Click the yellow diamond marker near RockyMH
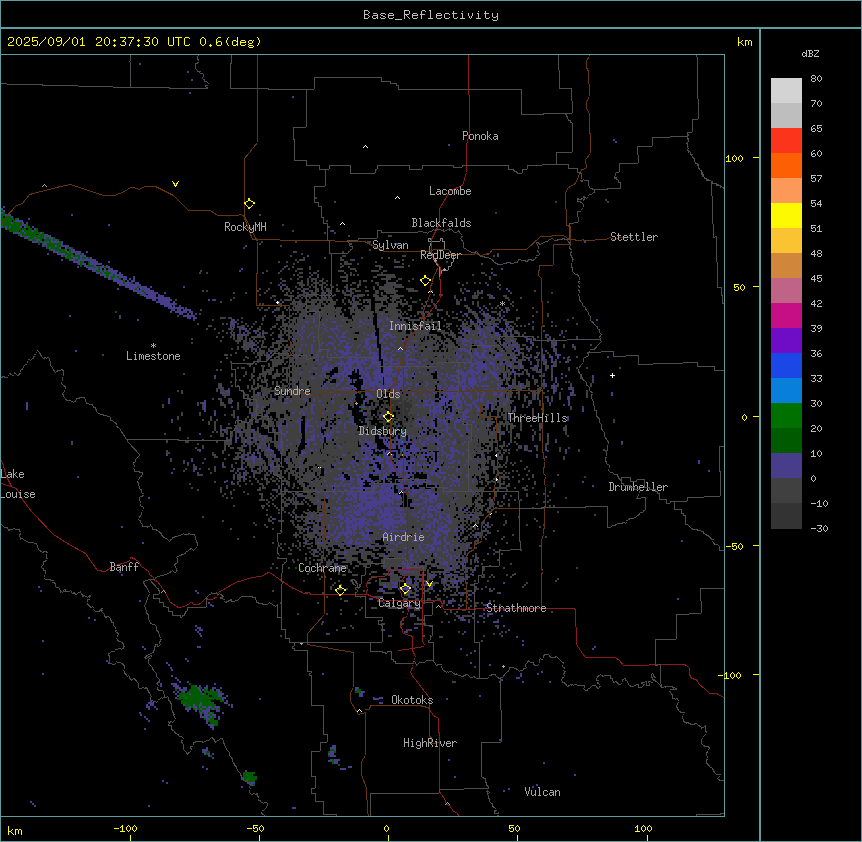Image resolution: width=862 pixels, height=842 pixels. click(x=249, y=204)
